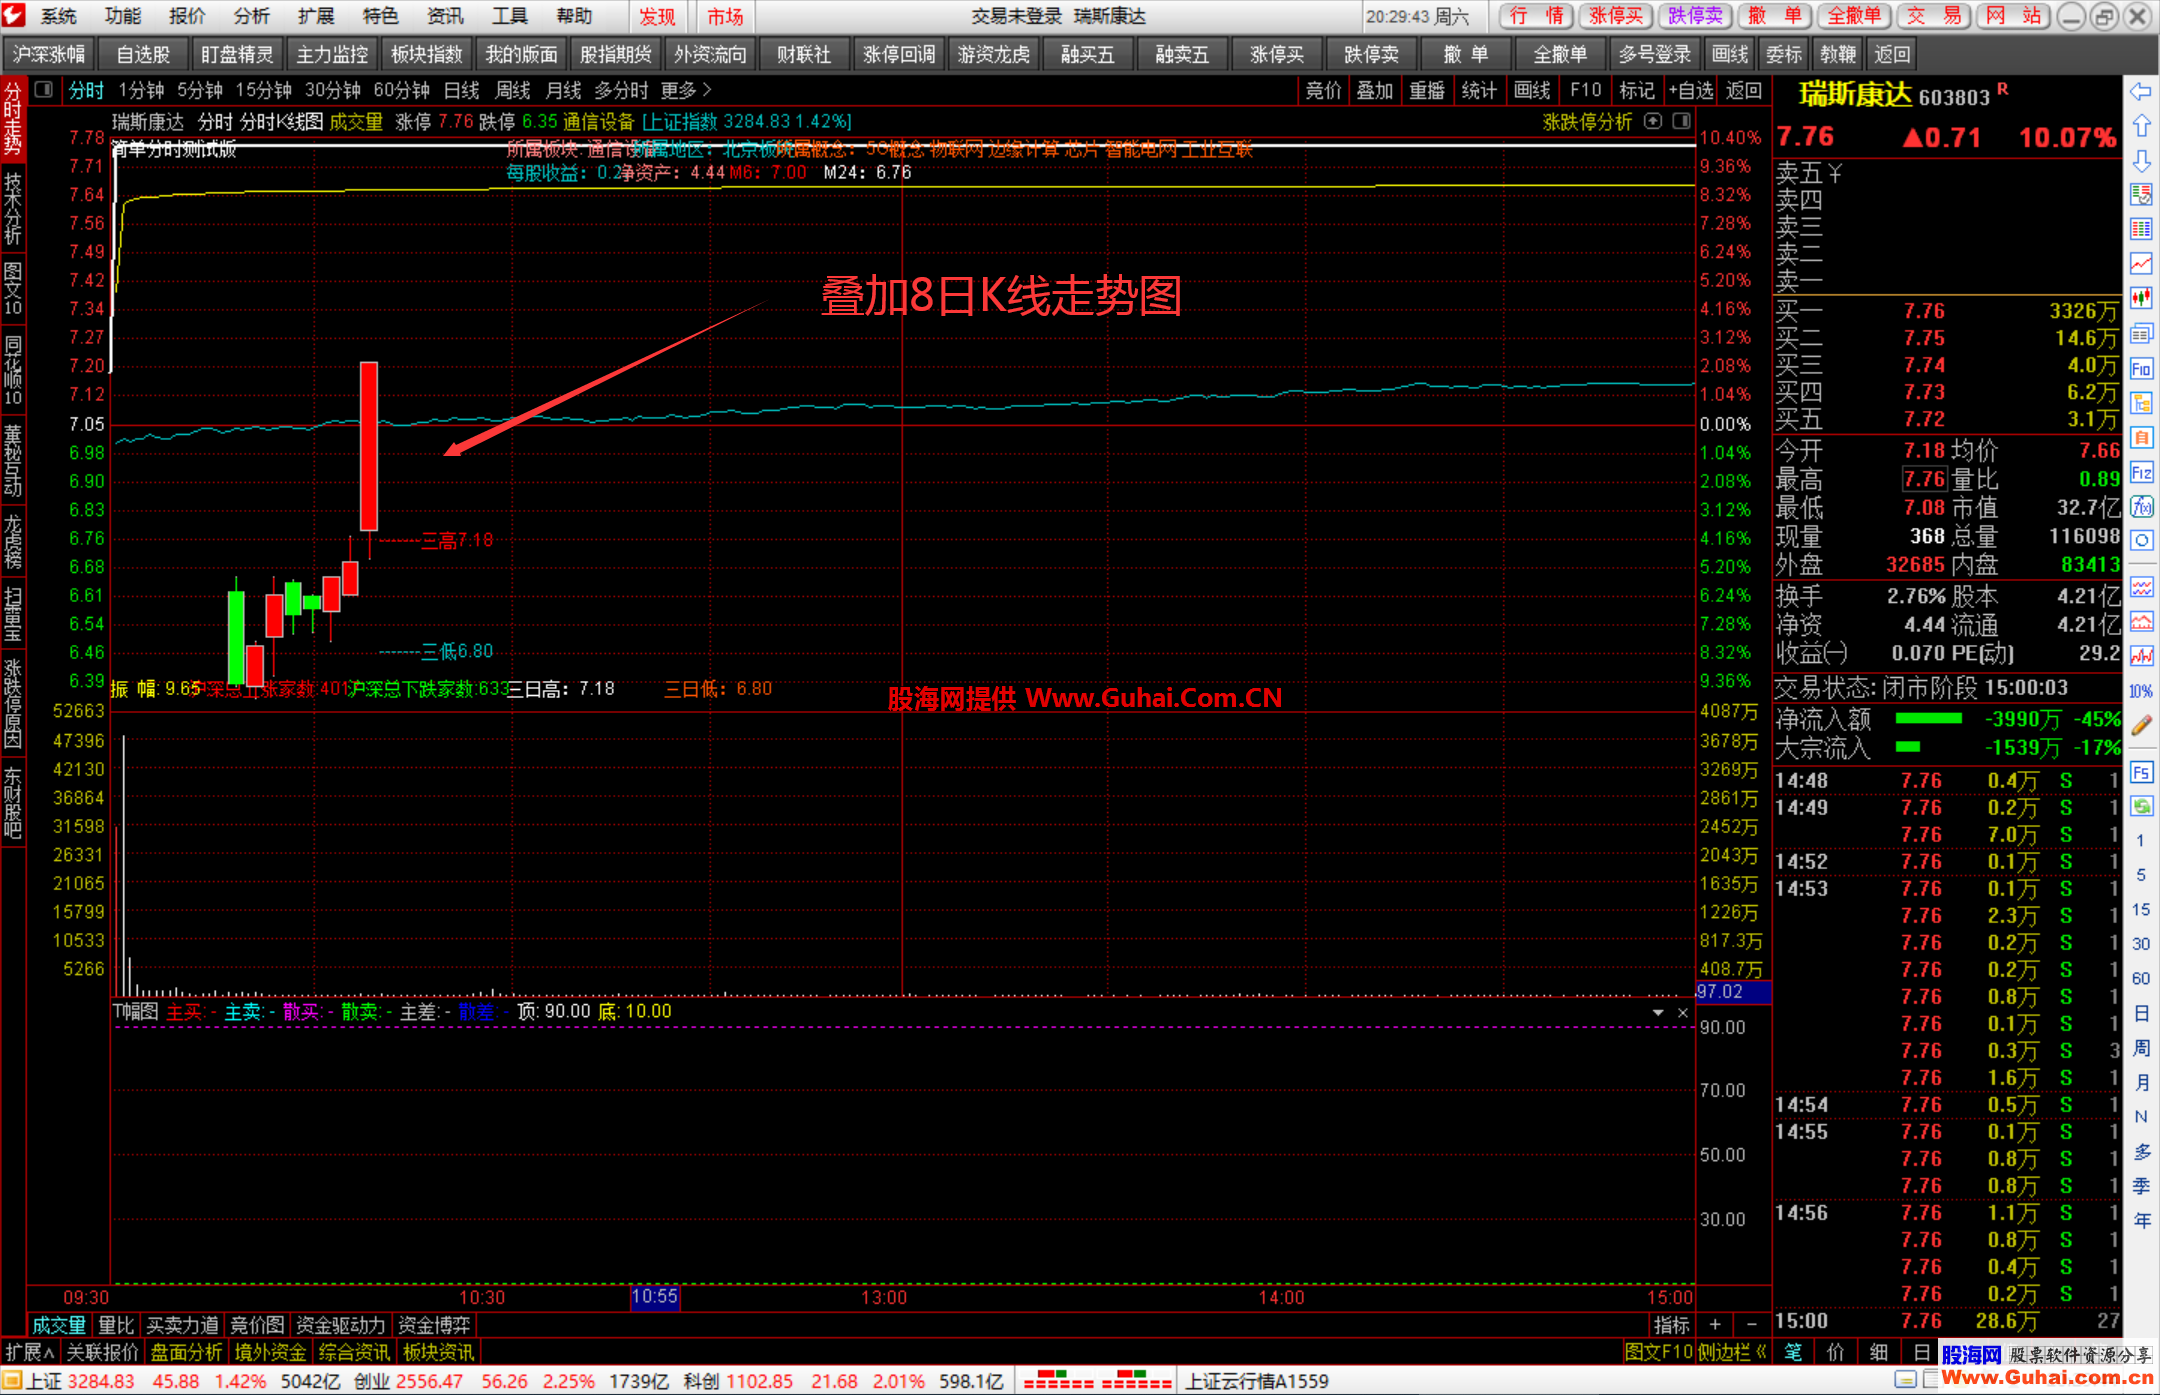Screen dimensions: 2160x1395
Task: Open the F10 info icon in right sidebar
Action: (2140, 369)
